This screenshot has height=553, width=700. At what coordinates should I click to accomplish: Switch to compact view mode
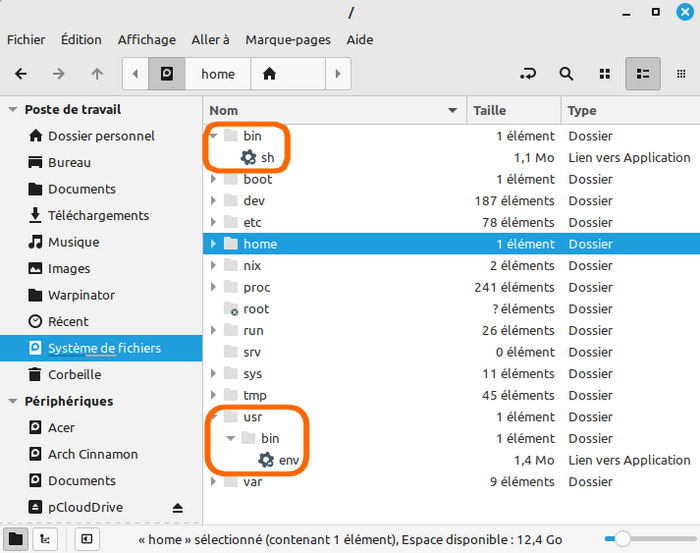click(x=681, y=74)
